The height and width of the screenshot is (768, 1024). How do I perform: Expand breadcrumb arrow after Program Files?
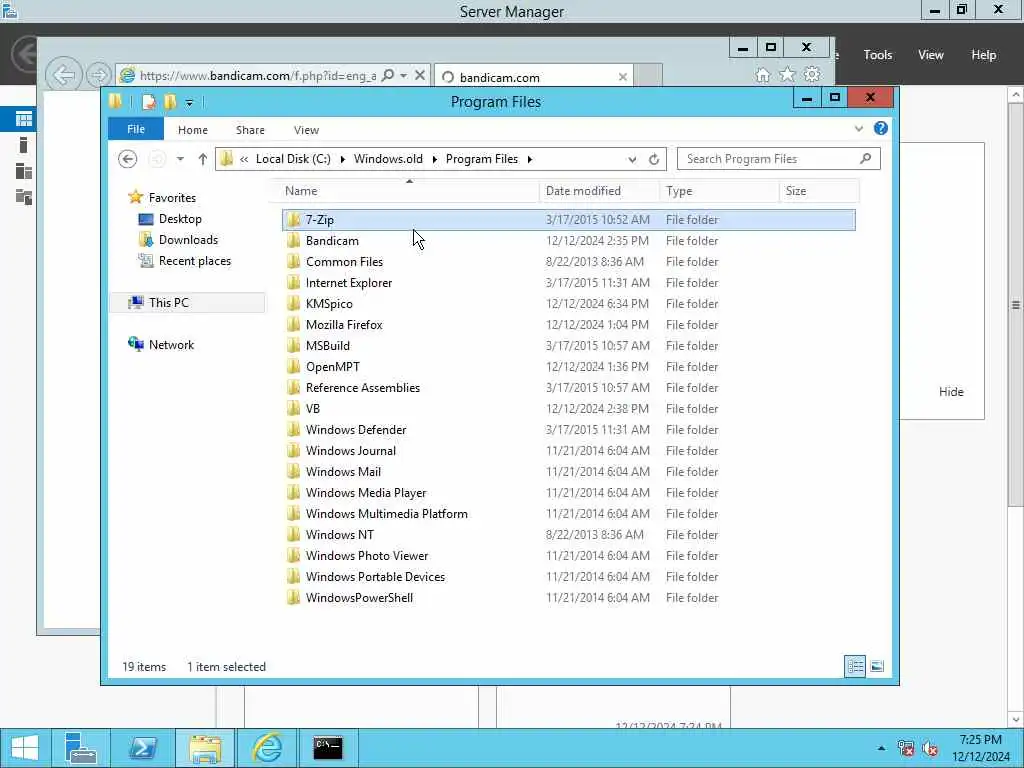tap(530, 159)
